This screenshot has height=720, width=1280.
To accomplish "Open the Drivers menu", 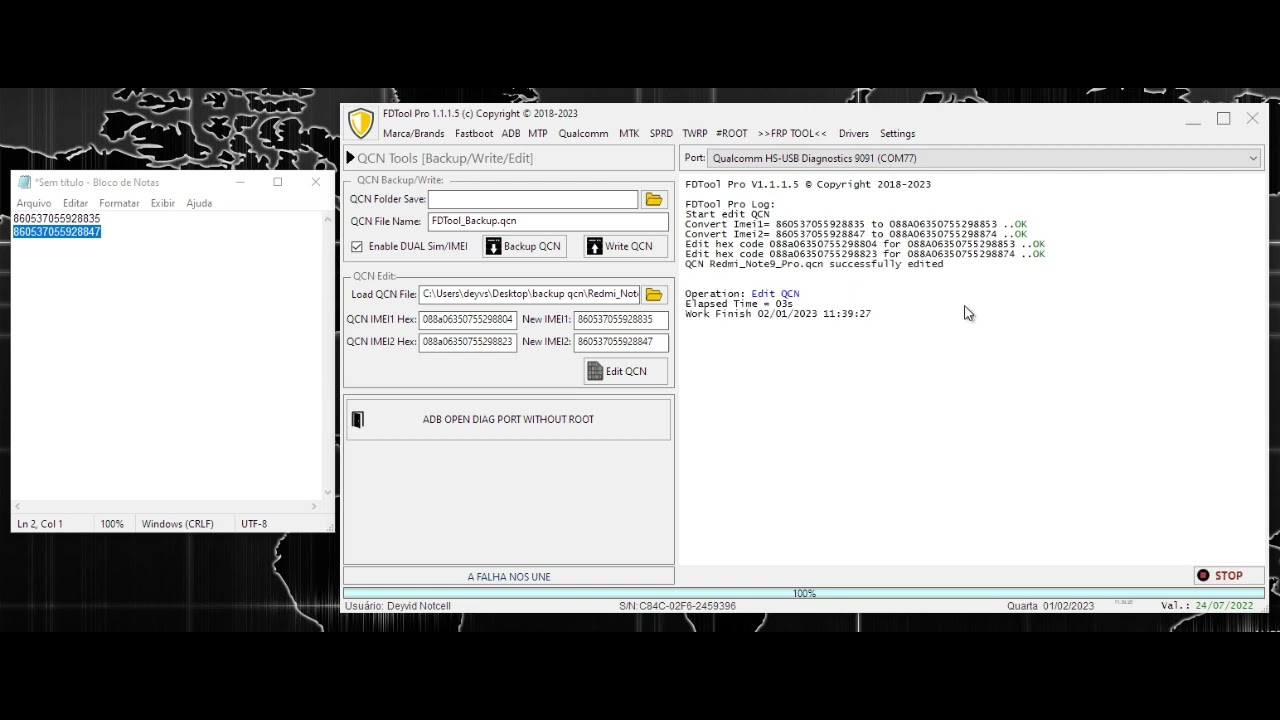I will coord(854,133).
